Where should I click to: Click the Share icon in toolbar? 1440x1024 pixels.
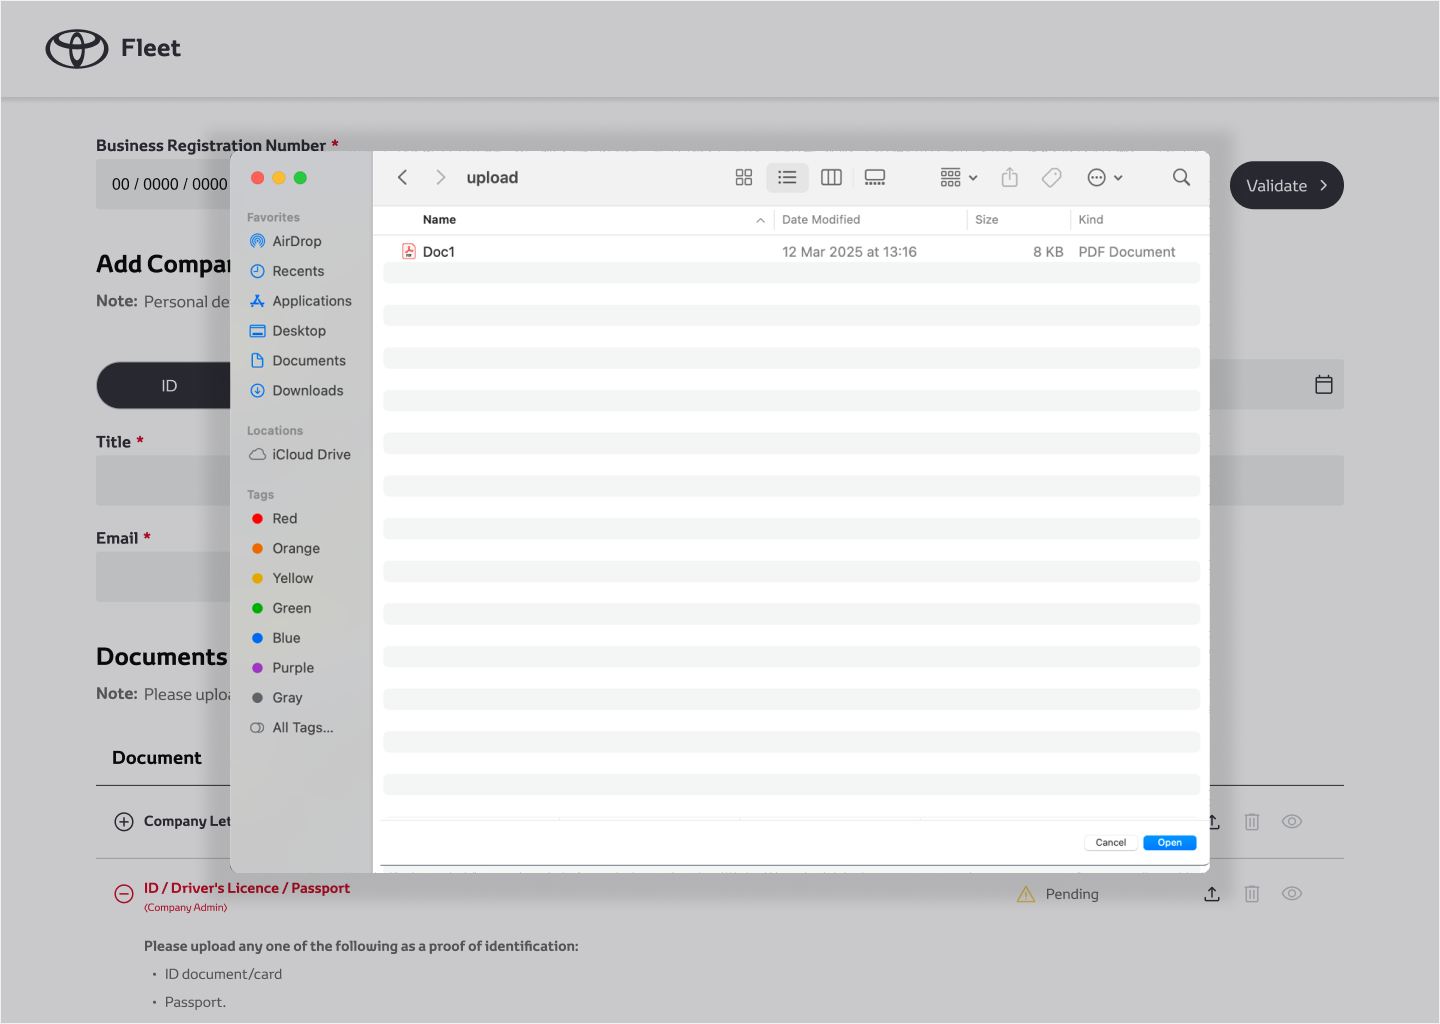point(1010,177)
